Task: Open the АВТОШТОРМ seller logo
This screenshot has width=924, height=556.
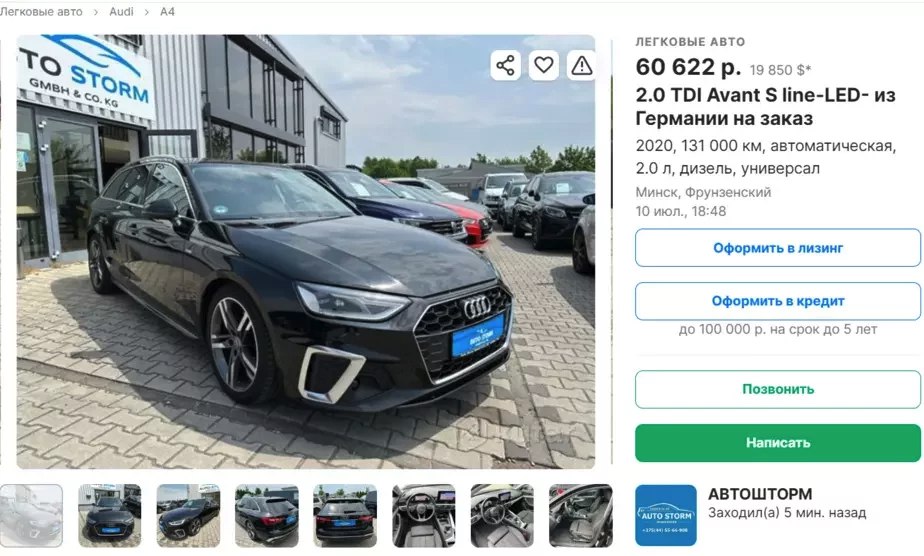Action: (665, 515)
